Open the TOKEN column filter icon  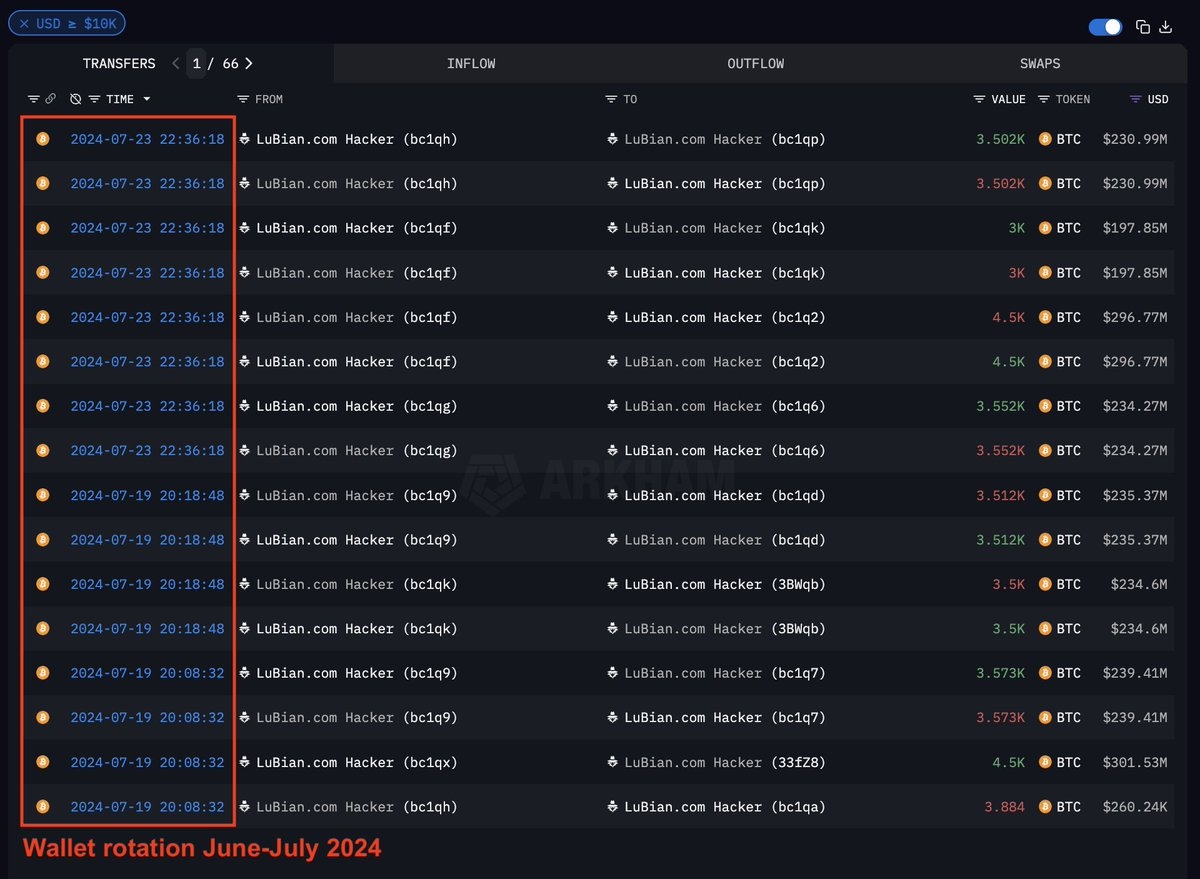(x=1044, y=99)
